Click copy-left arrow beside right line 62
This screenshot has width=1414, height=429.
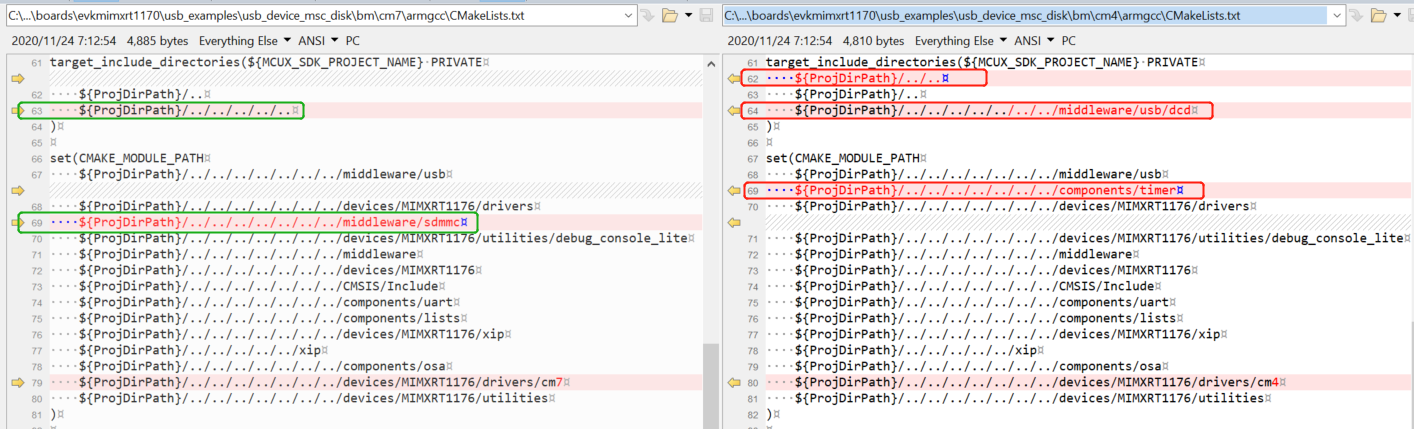click(x=732, y=78)
